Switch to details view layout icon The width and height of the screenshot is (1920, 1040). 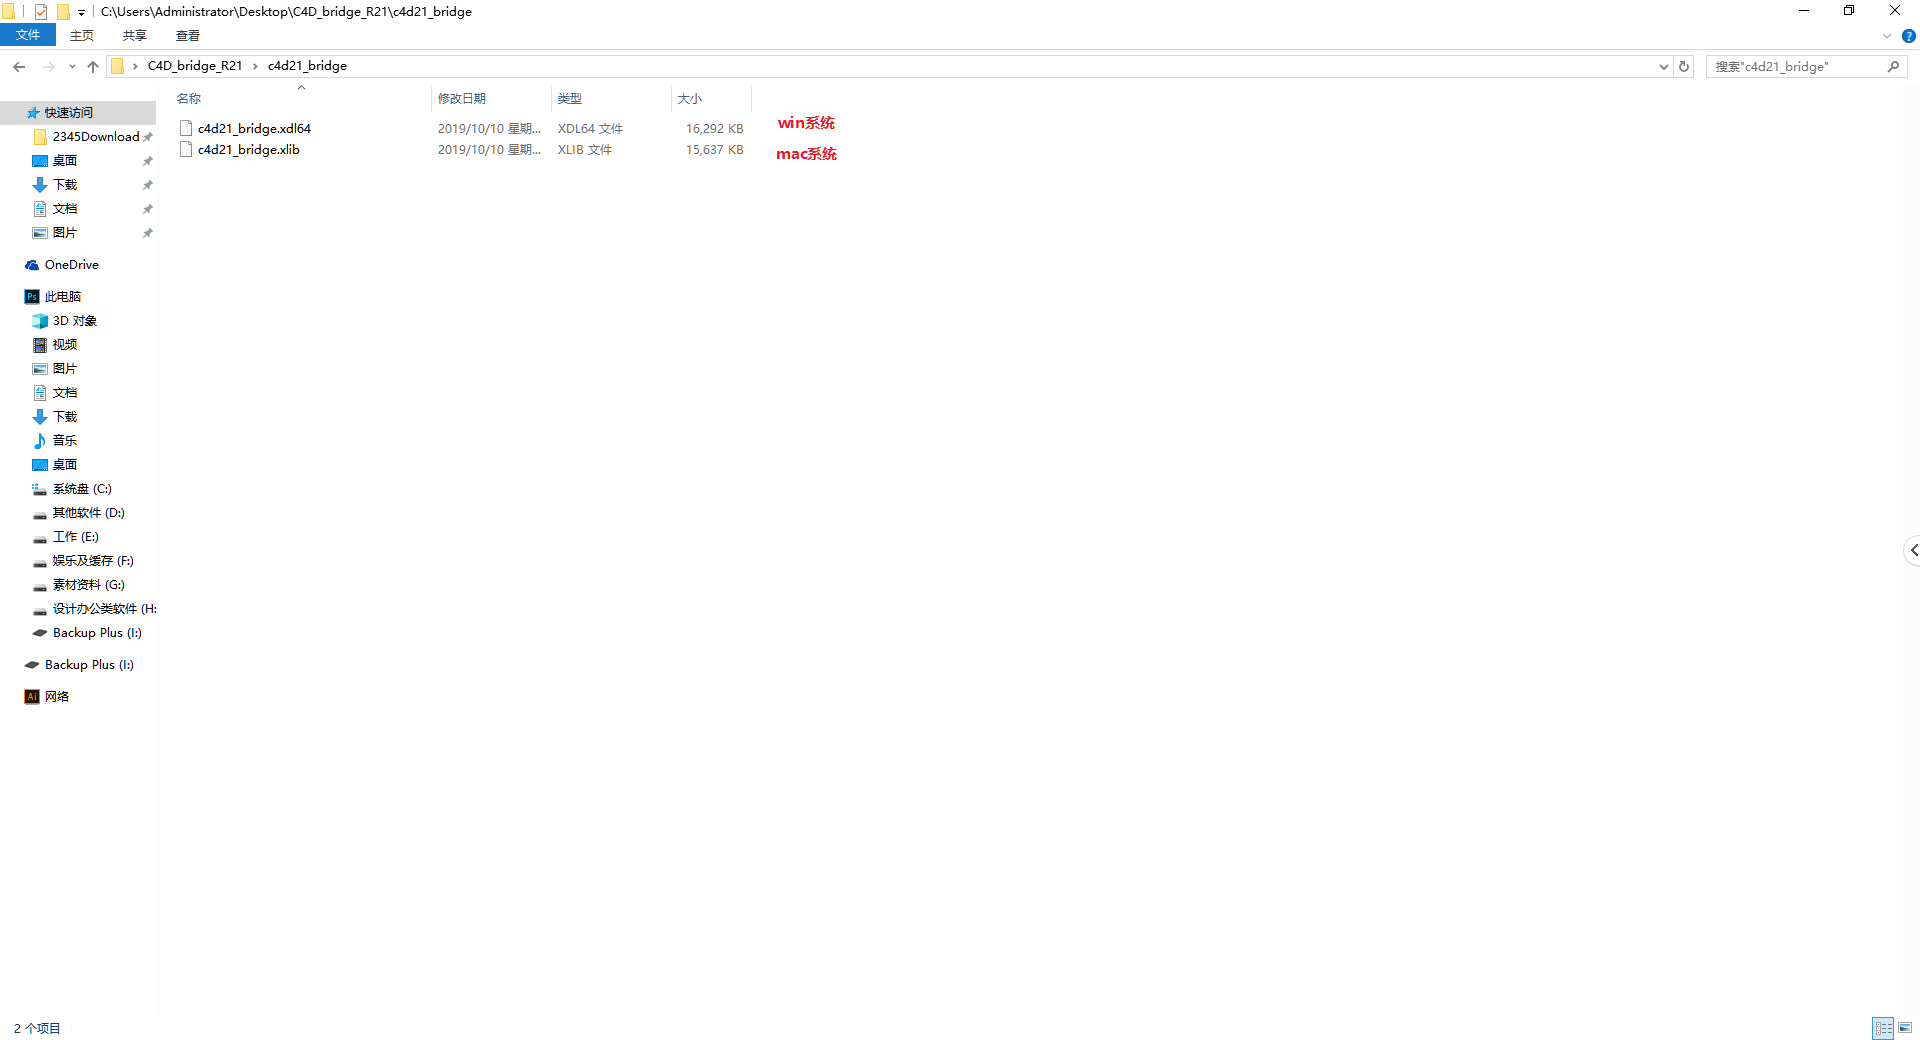1883,1028
